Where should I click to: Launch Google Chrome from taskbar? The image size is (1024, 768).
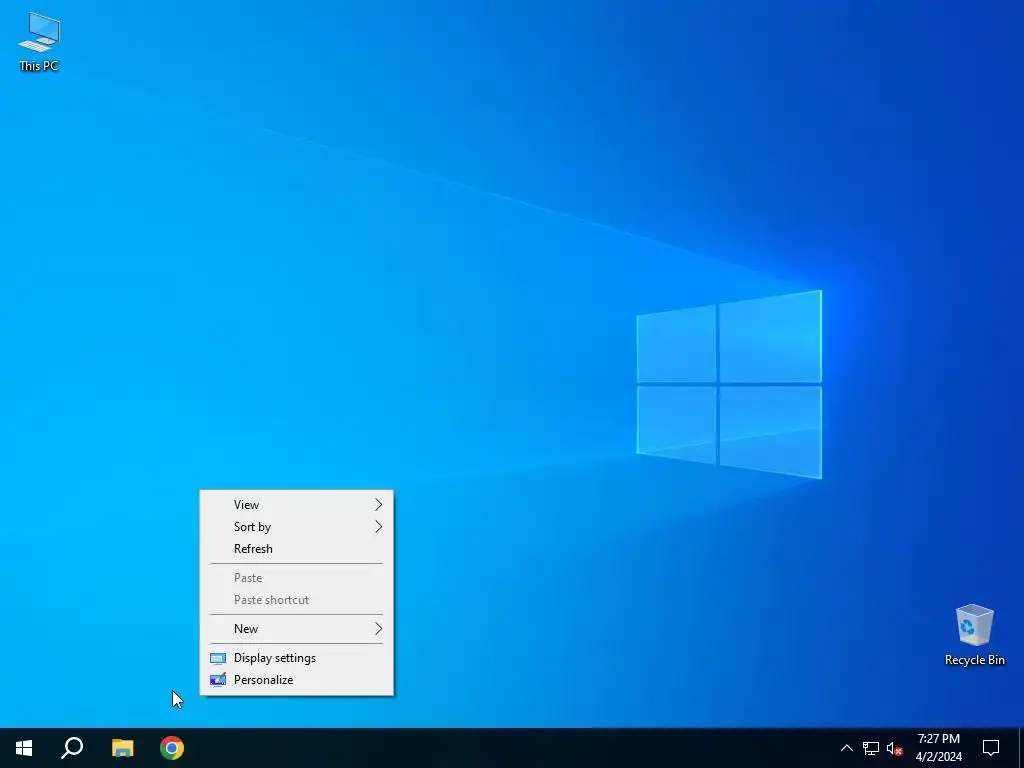(x=172, y=748)
